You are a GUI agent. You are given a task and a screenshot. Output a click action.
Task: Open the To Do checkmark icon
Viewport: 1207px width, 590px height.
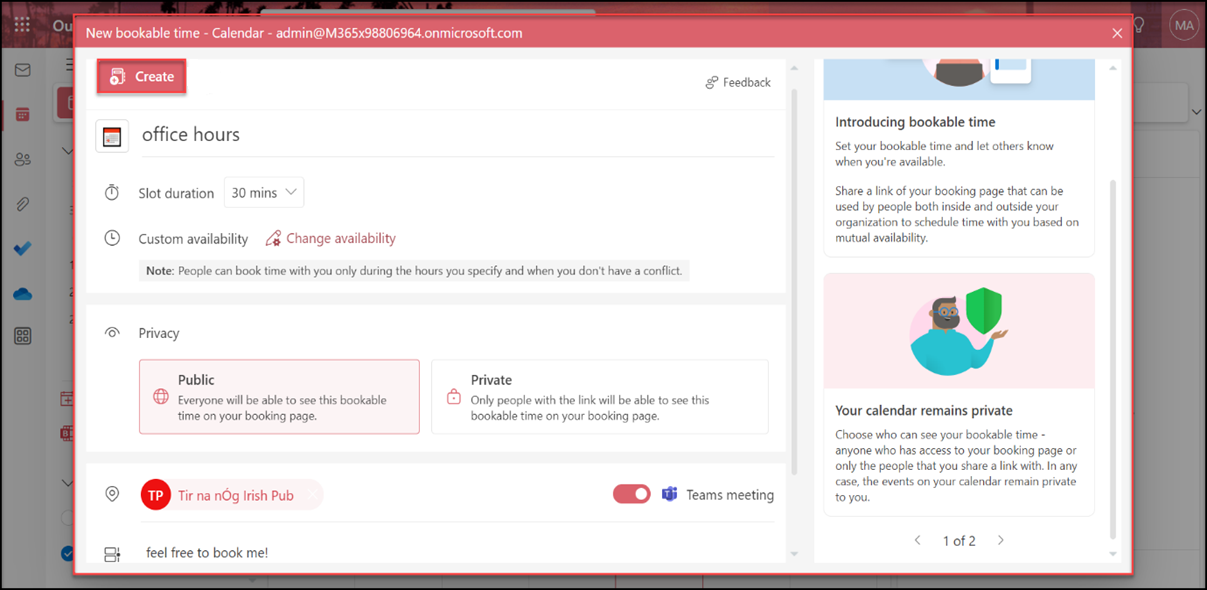tap(22, 249)
